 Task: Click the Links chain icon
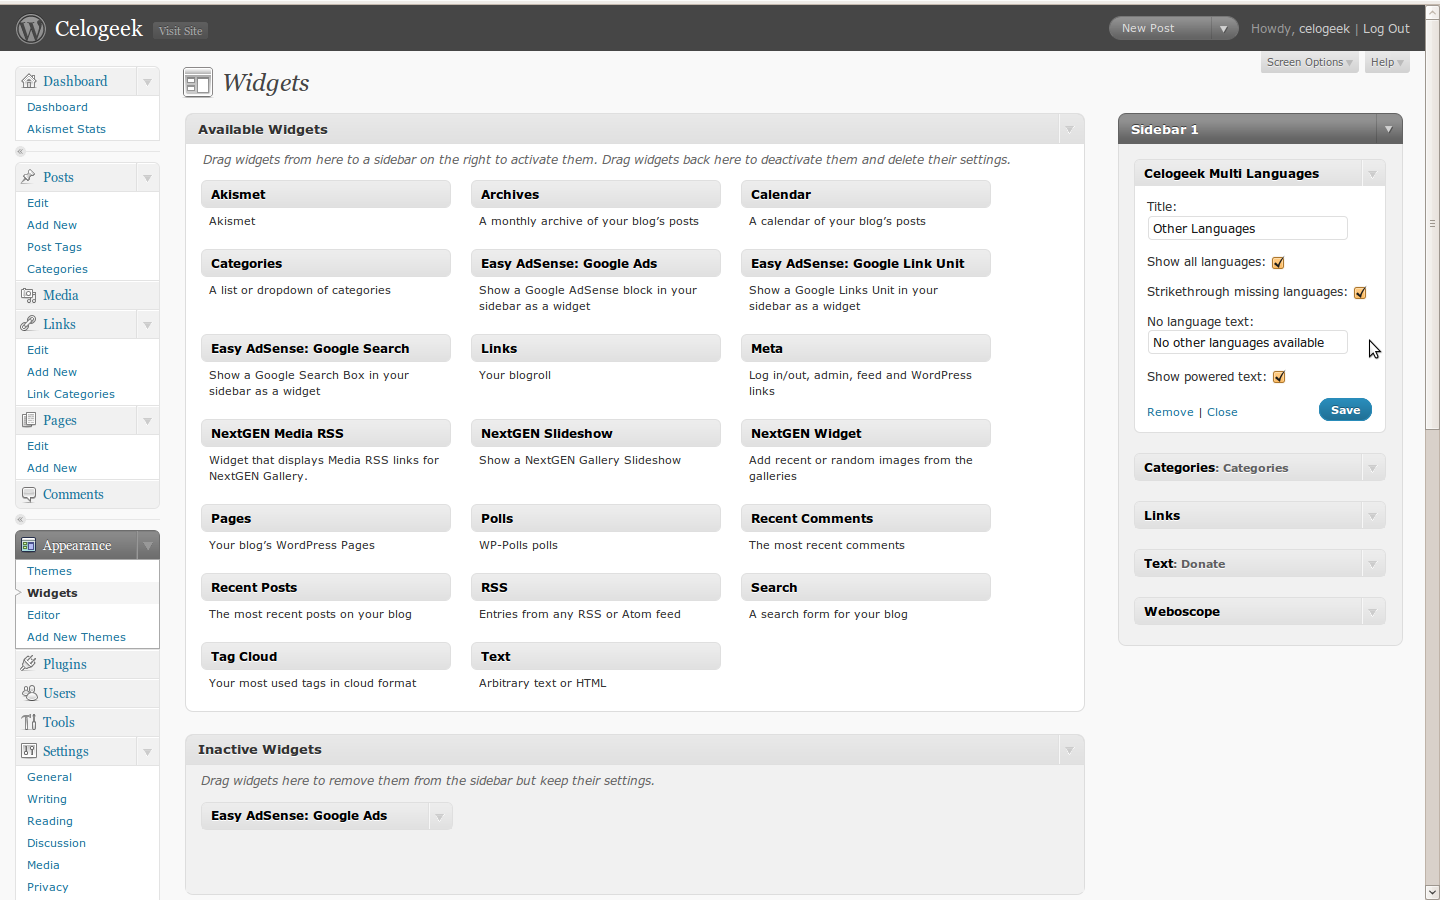coord(29,324)
